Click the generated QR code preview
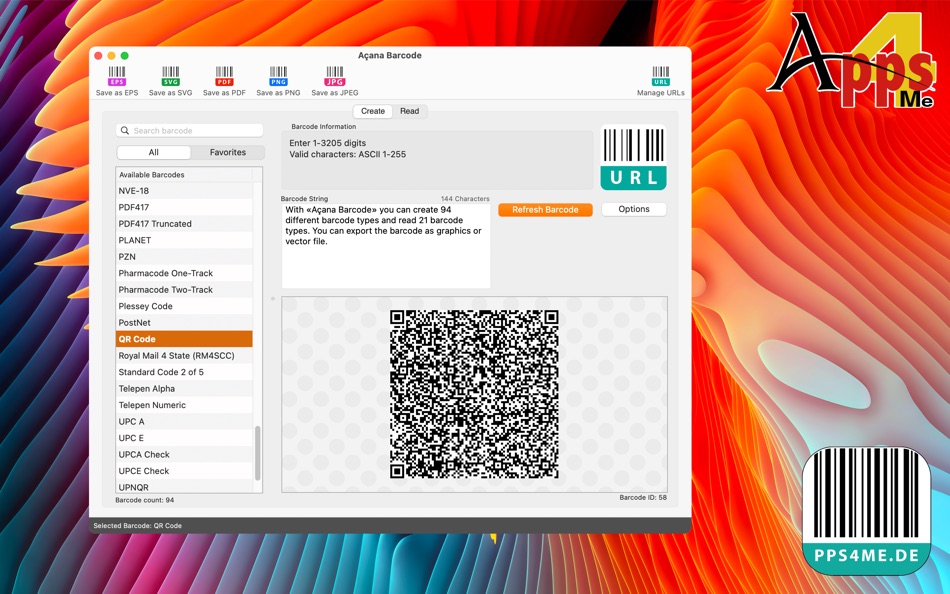 coord(474,394)
